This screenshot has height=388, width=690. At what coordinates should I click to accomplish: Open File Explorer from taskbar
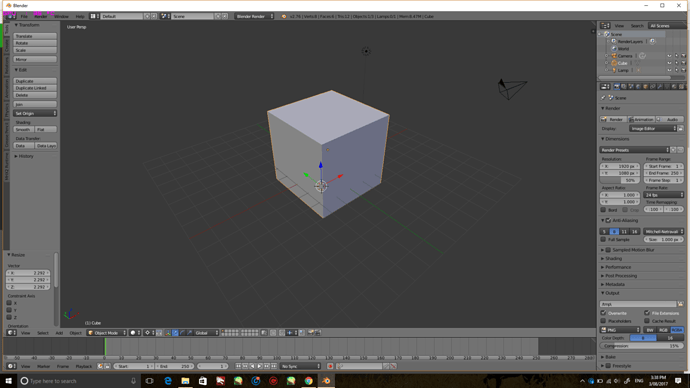point(185,381)
